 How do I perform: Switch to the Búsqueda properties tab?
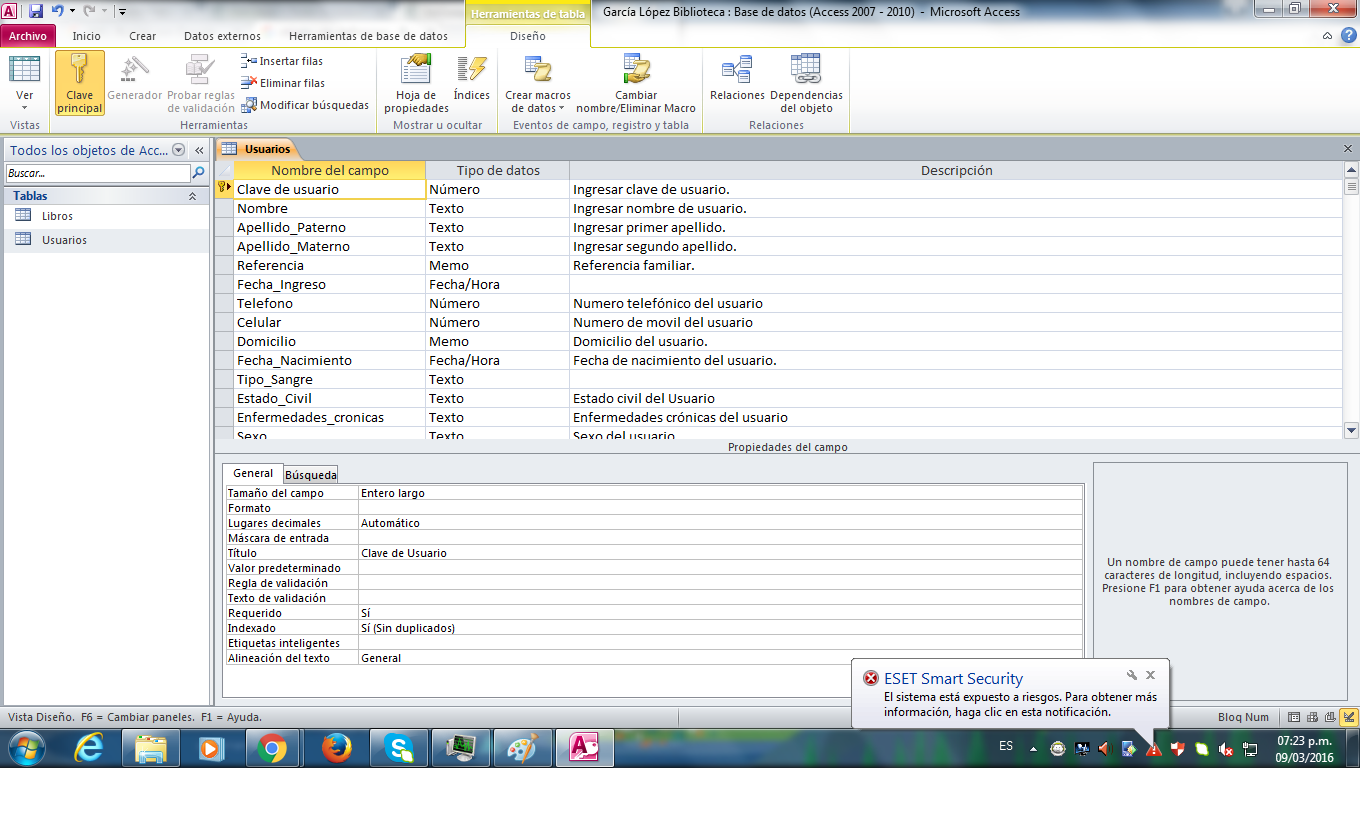coord(311,474)
